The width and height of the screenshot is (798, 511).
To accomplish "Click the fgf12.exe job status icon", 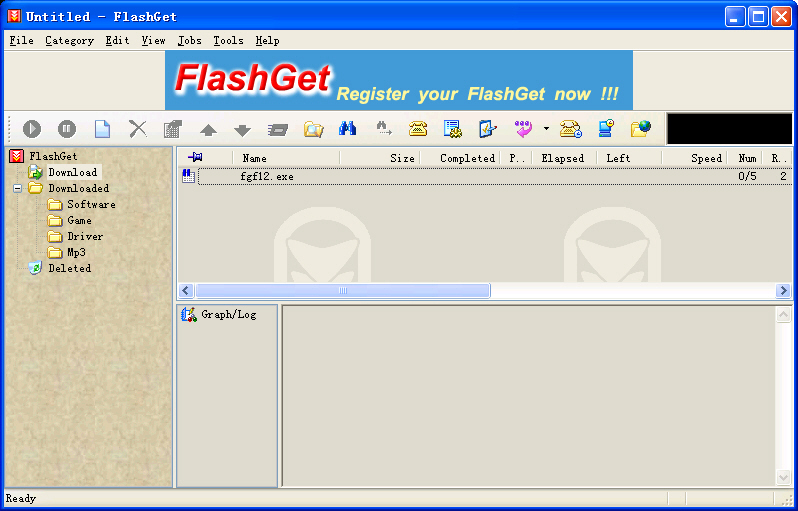I will coord(188,177).
